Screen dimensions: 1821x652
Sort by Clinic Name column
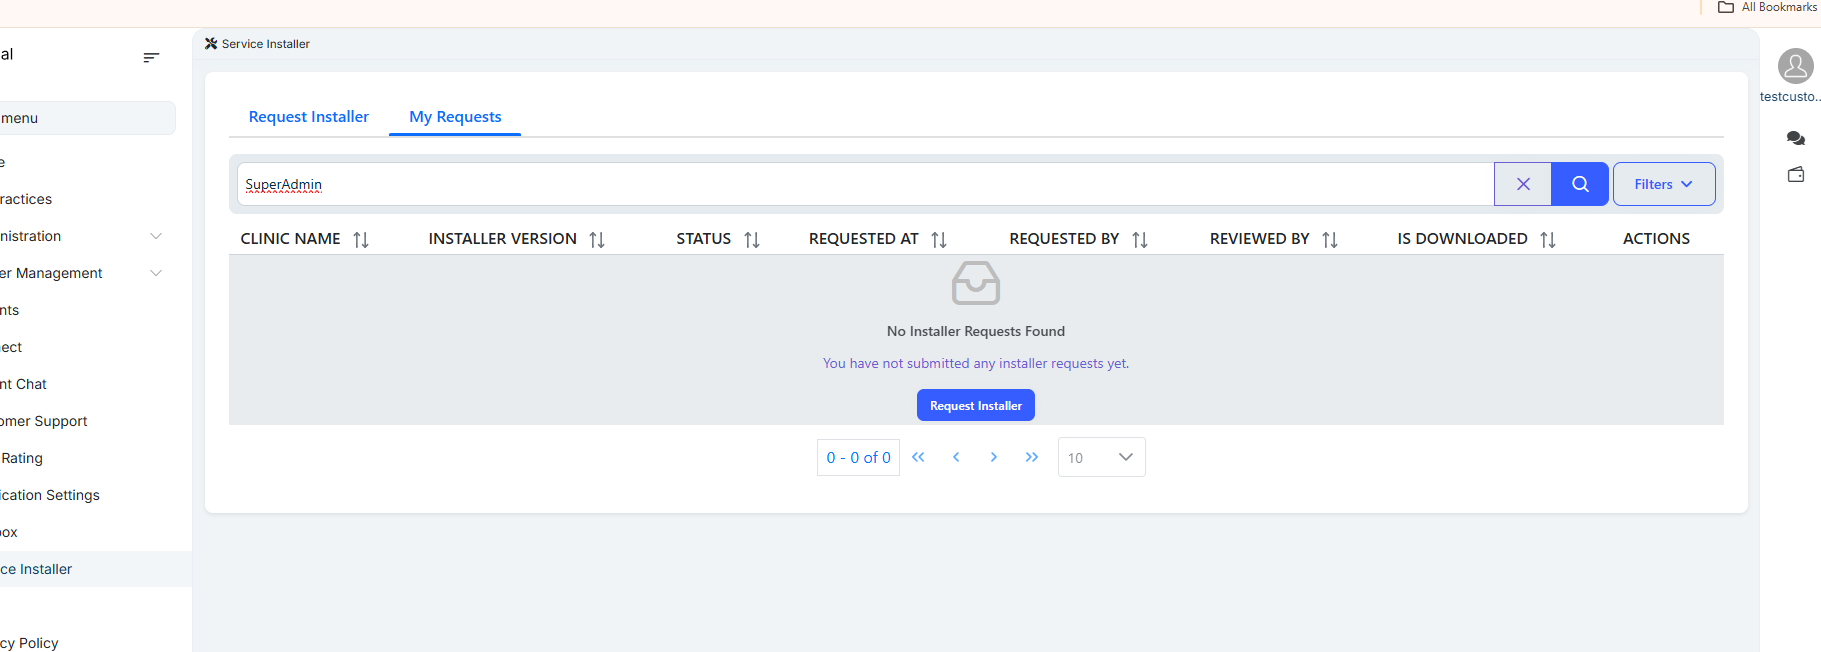point(361,240)
